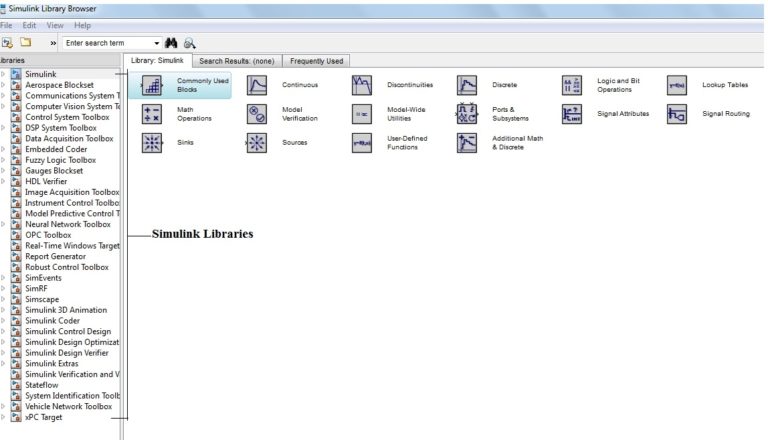Open the Signal Routing library icon
768x440 pixels.
(x=677, y=114)
